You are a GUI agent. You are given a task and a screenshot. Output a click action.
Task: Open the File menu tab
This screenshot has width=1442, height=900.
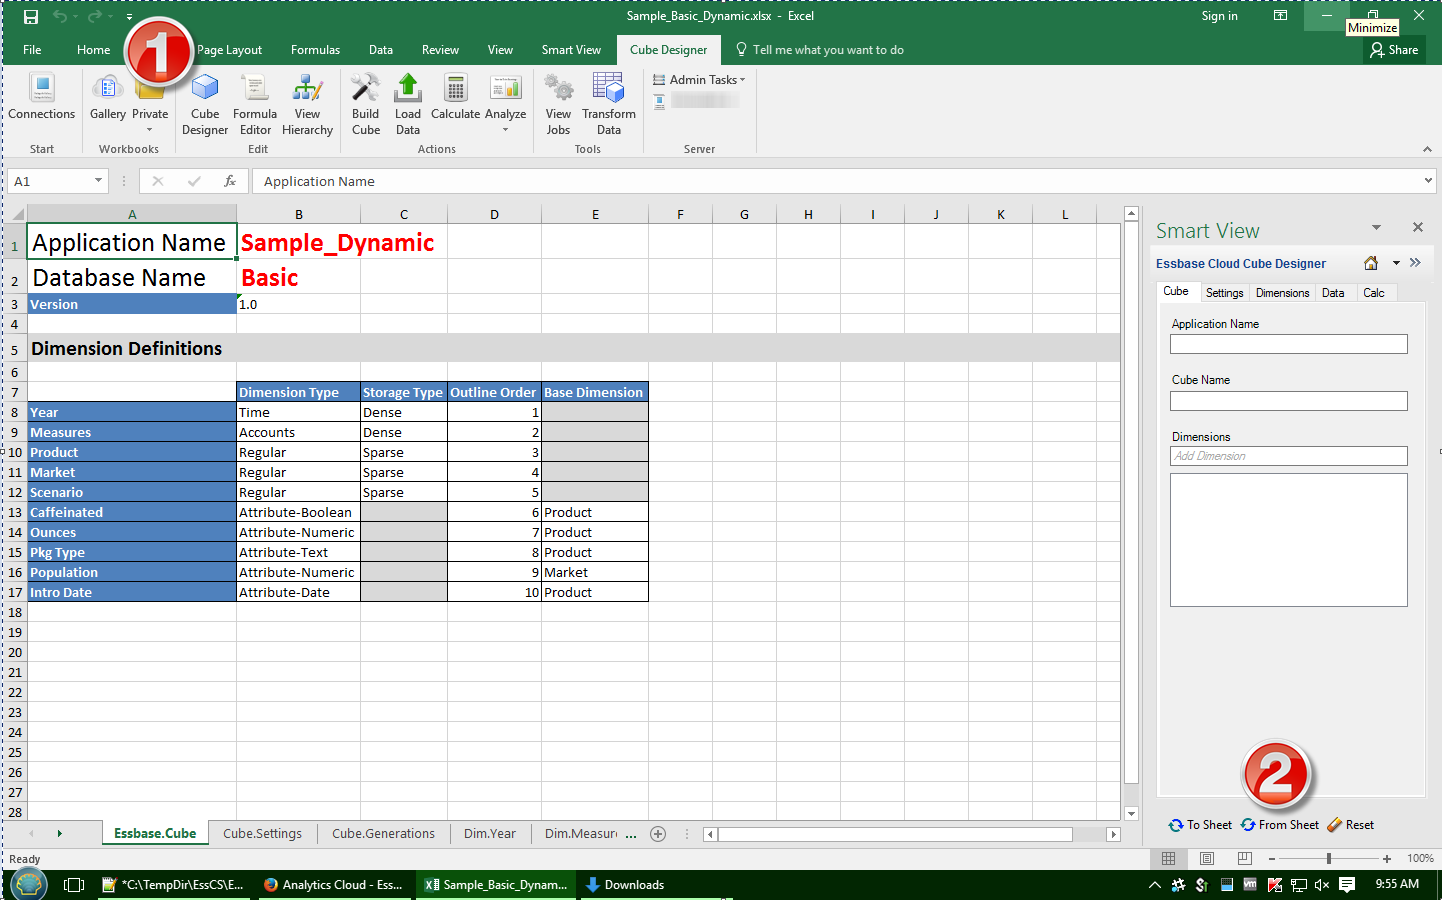pos(32,50)
